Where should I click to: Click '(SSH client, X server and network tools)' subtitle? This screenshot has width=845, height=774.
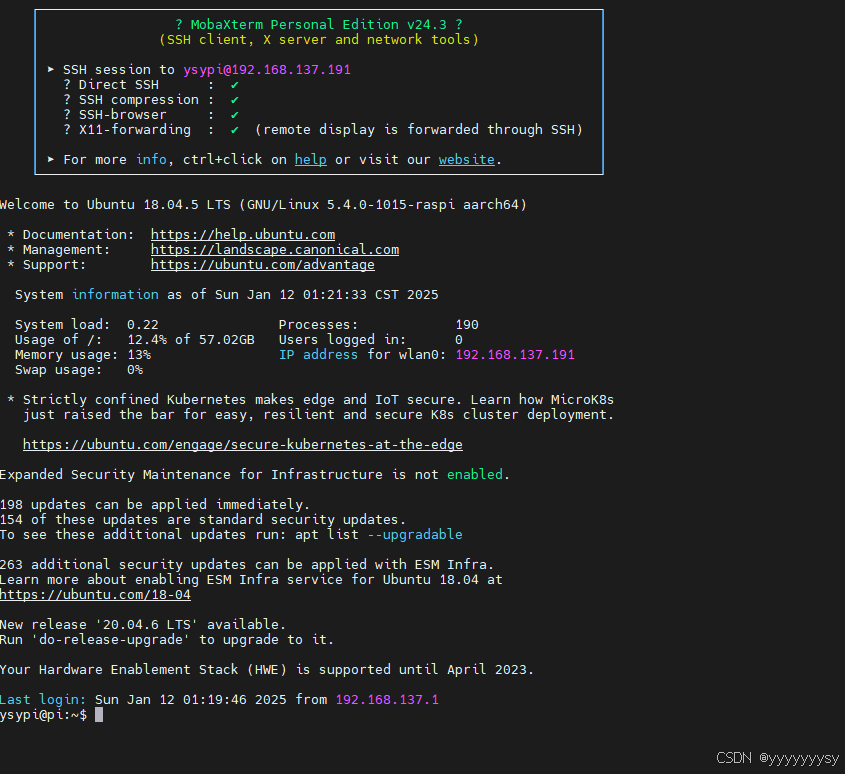(x=318, y=40)
